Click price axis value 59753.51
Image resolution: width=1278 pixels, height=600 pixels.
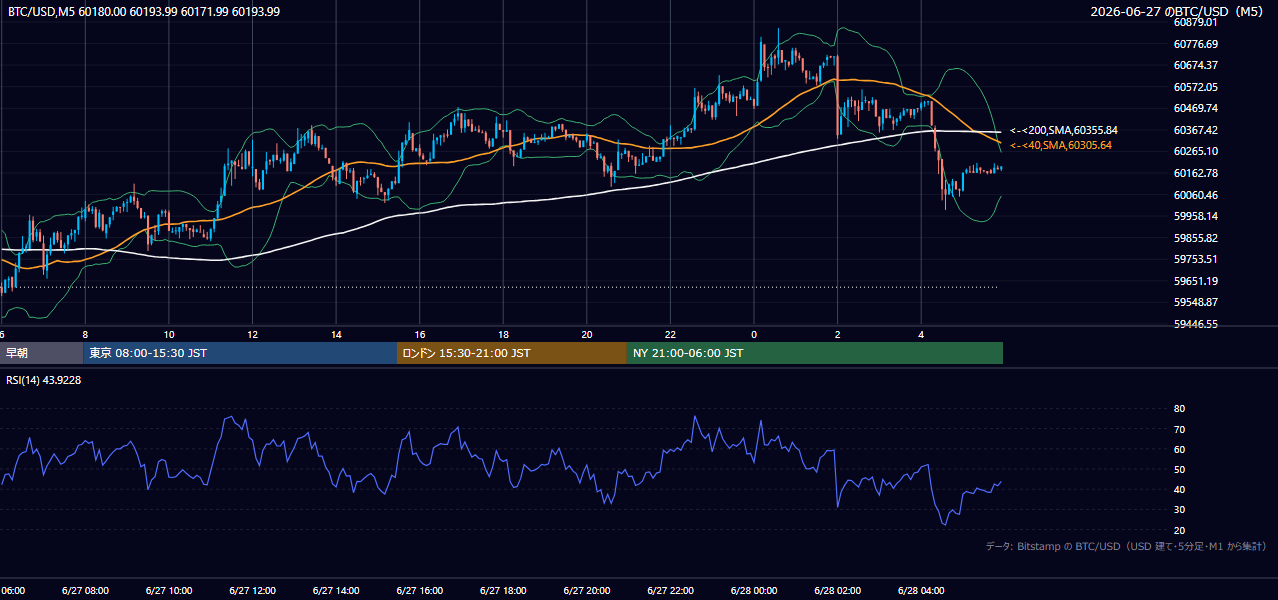[1196, 259]
